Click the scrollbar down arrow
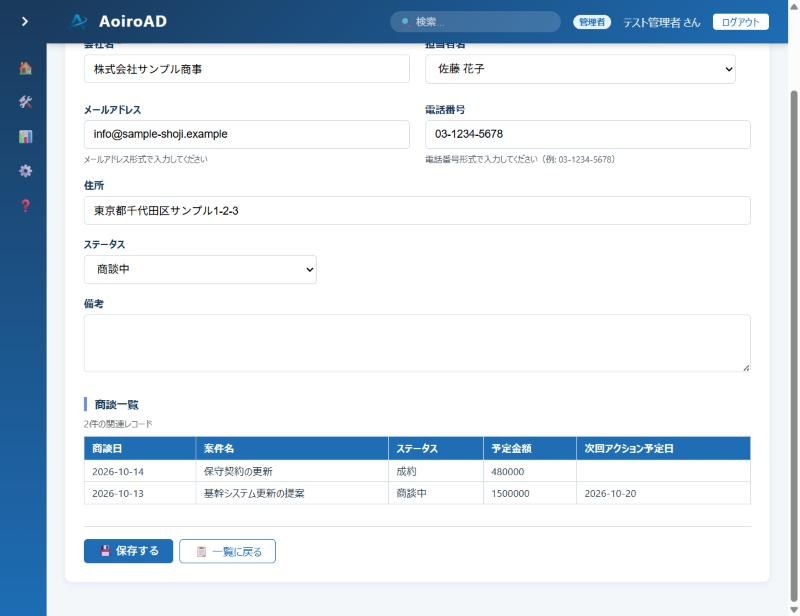 point(794,610)
